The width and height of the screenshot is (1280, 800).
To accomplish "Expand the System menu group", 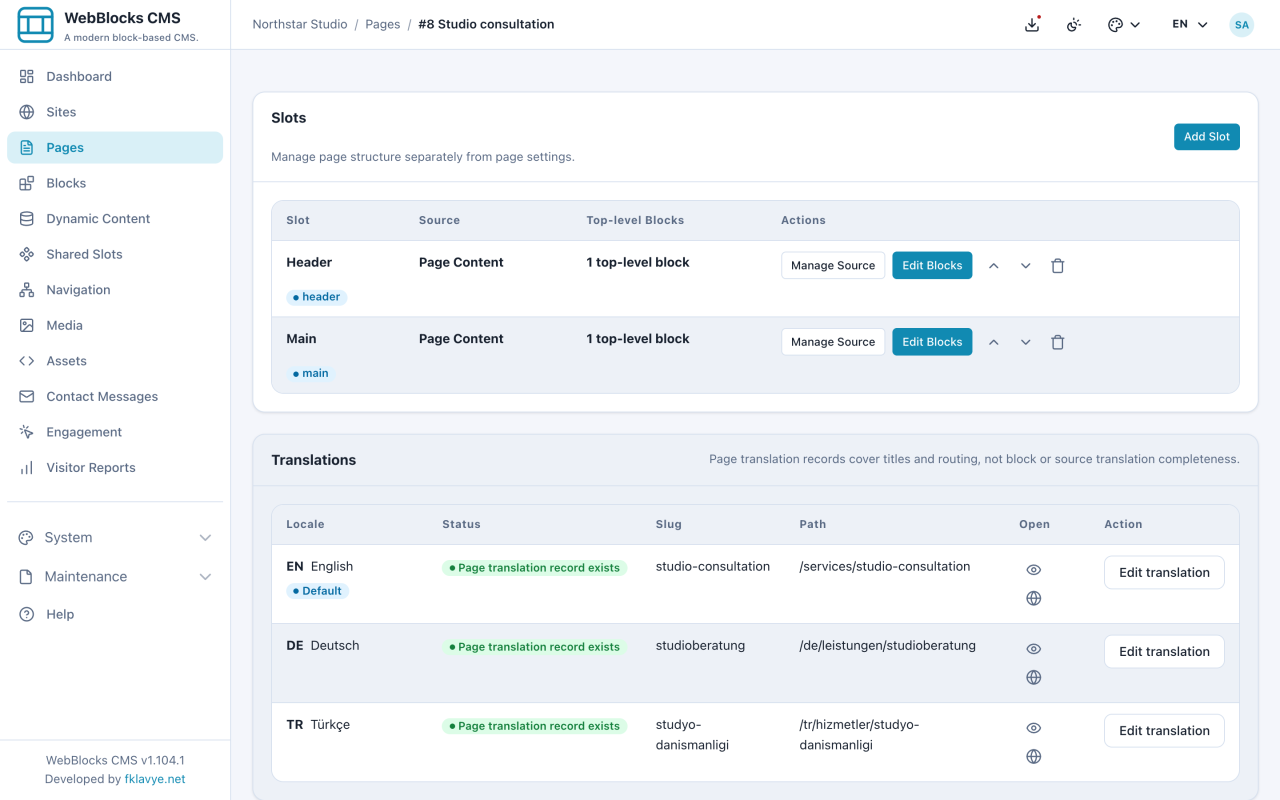I will pyautogui.click(x=115, y=538).
